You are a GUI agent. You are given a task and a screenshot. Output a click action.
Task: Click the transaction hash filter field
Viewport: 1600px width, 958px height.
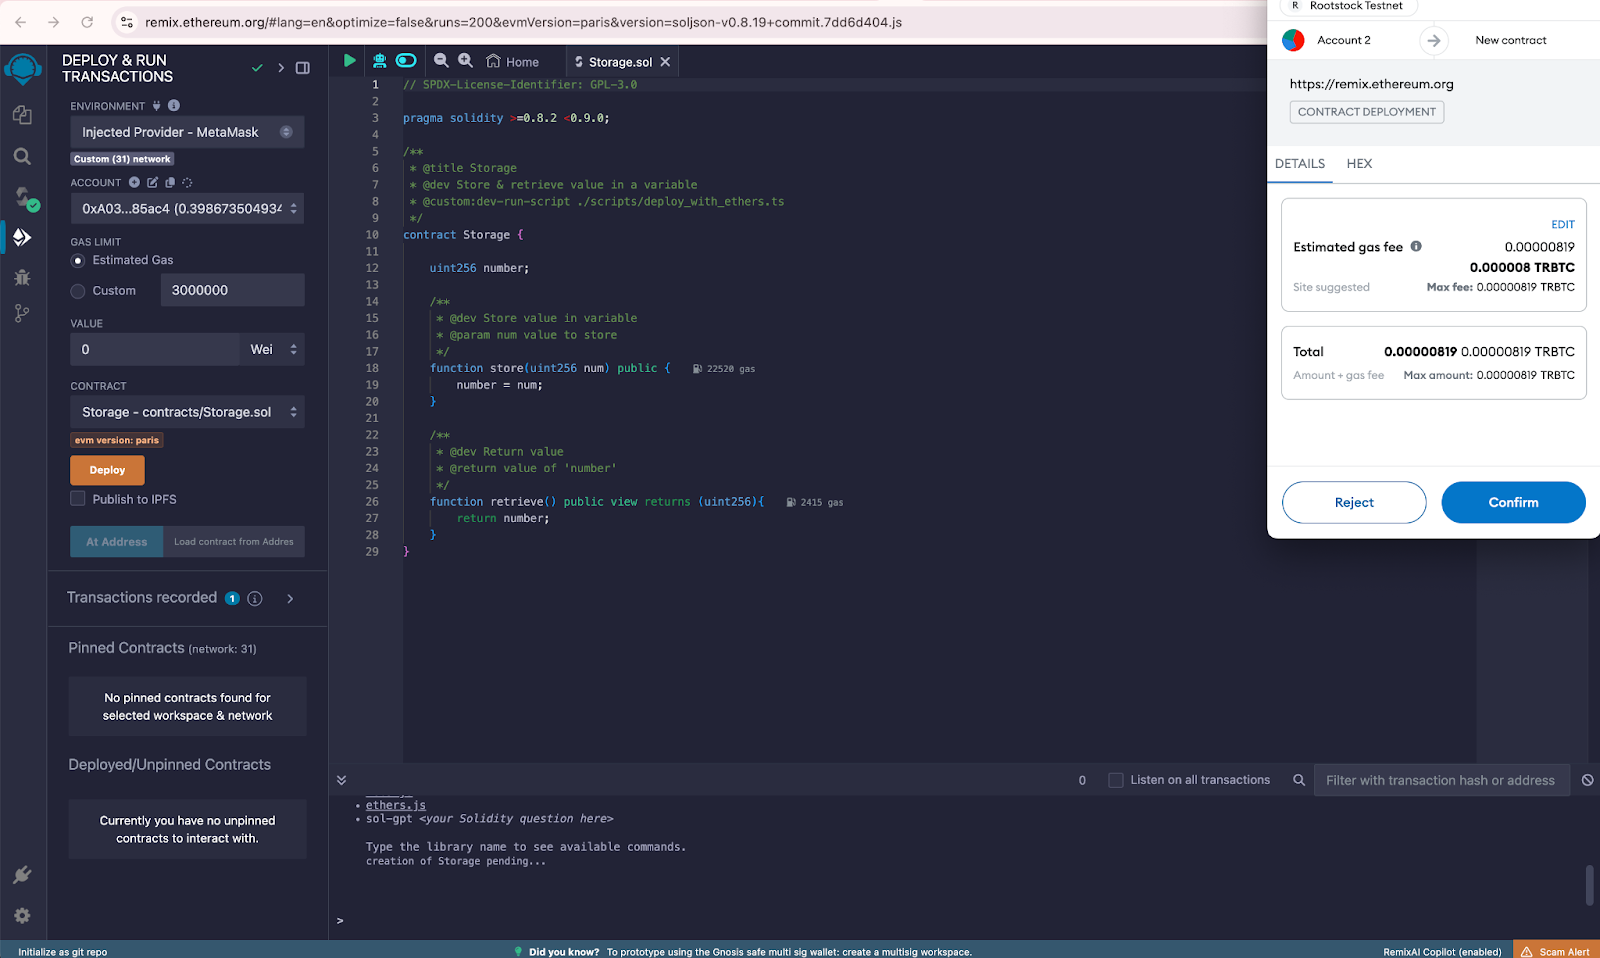click(1440, 779)
